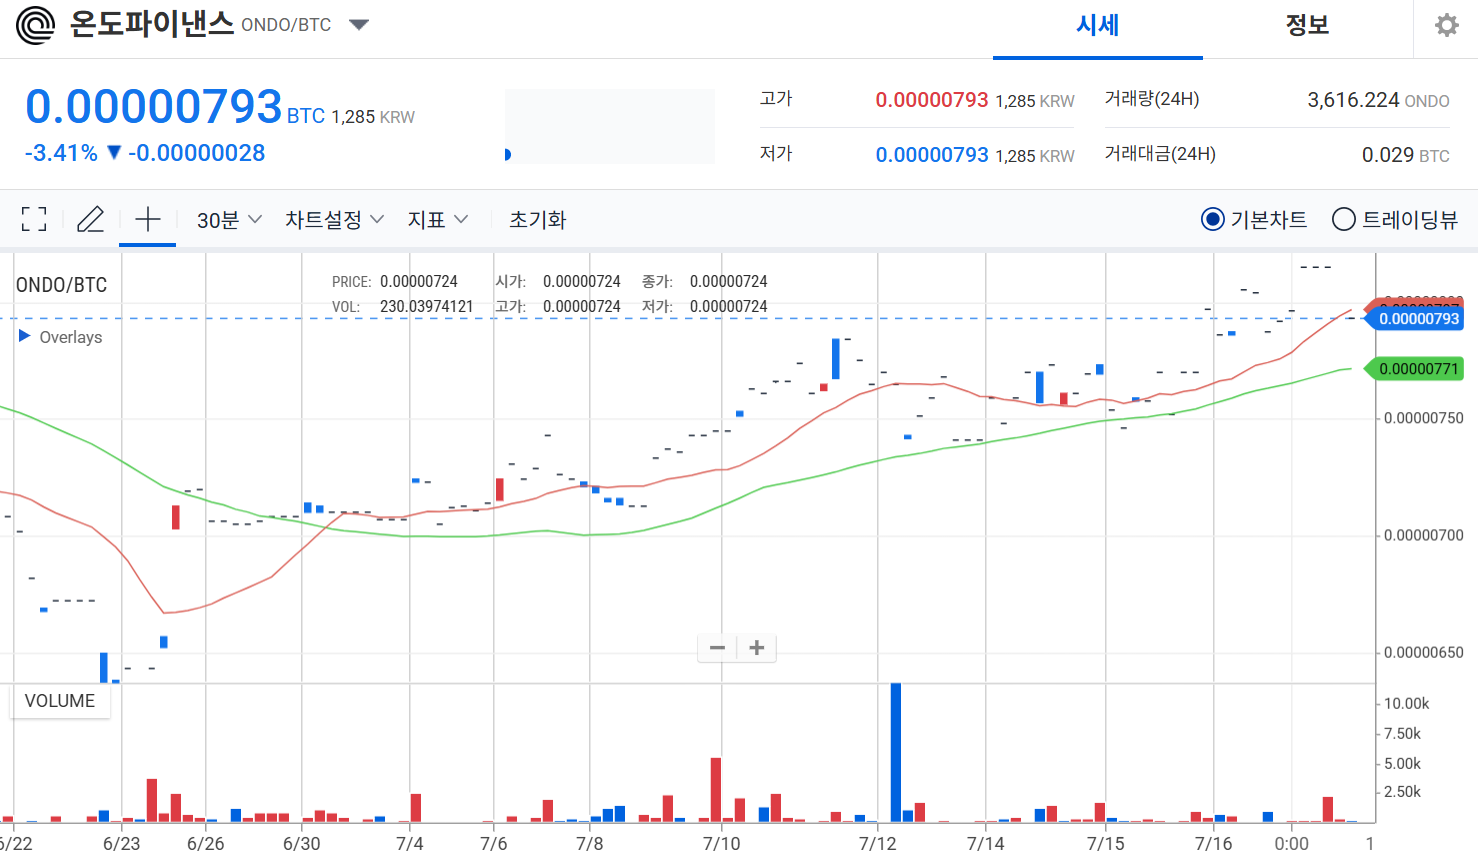1478x866 pixels.
Task: Click the -3.41% change value
Action: tap(61, 153)
